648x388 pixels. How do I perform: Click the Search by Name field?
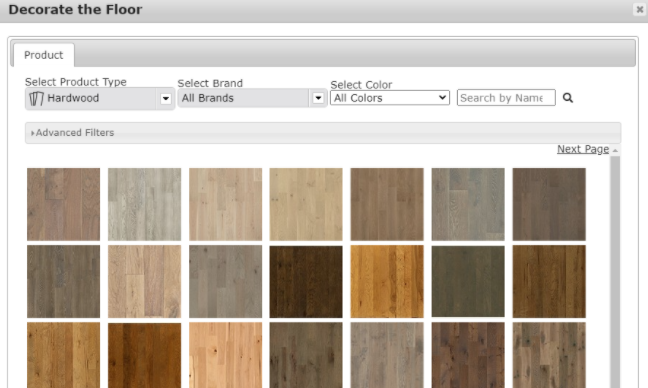click(506, 98)
